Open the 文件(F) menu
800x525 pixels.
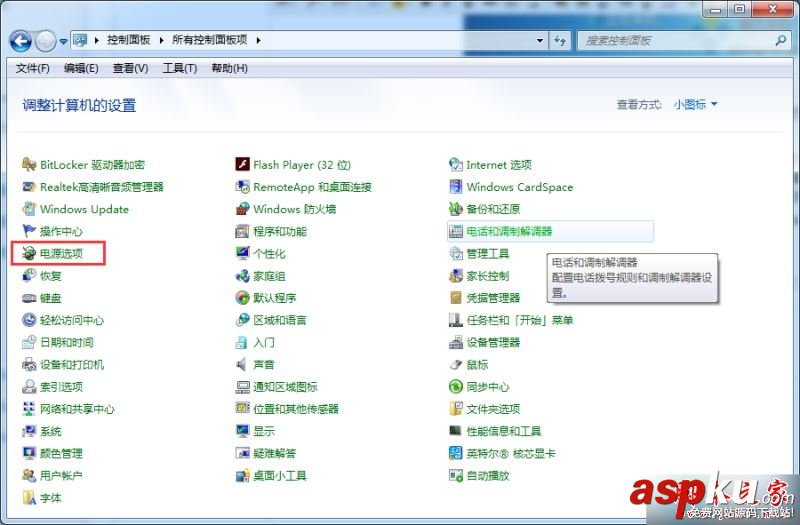33,68
